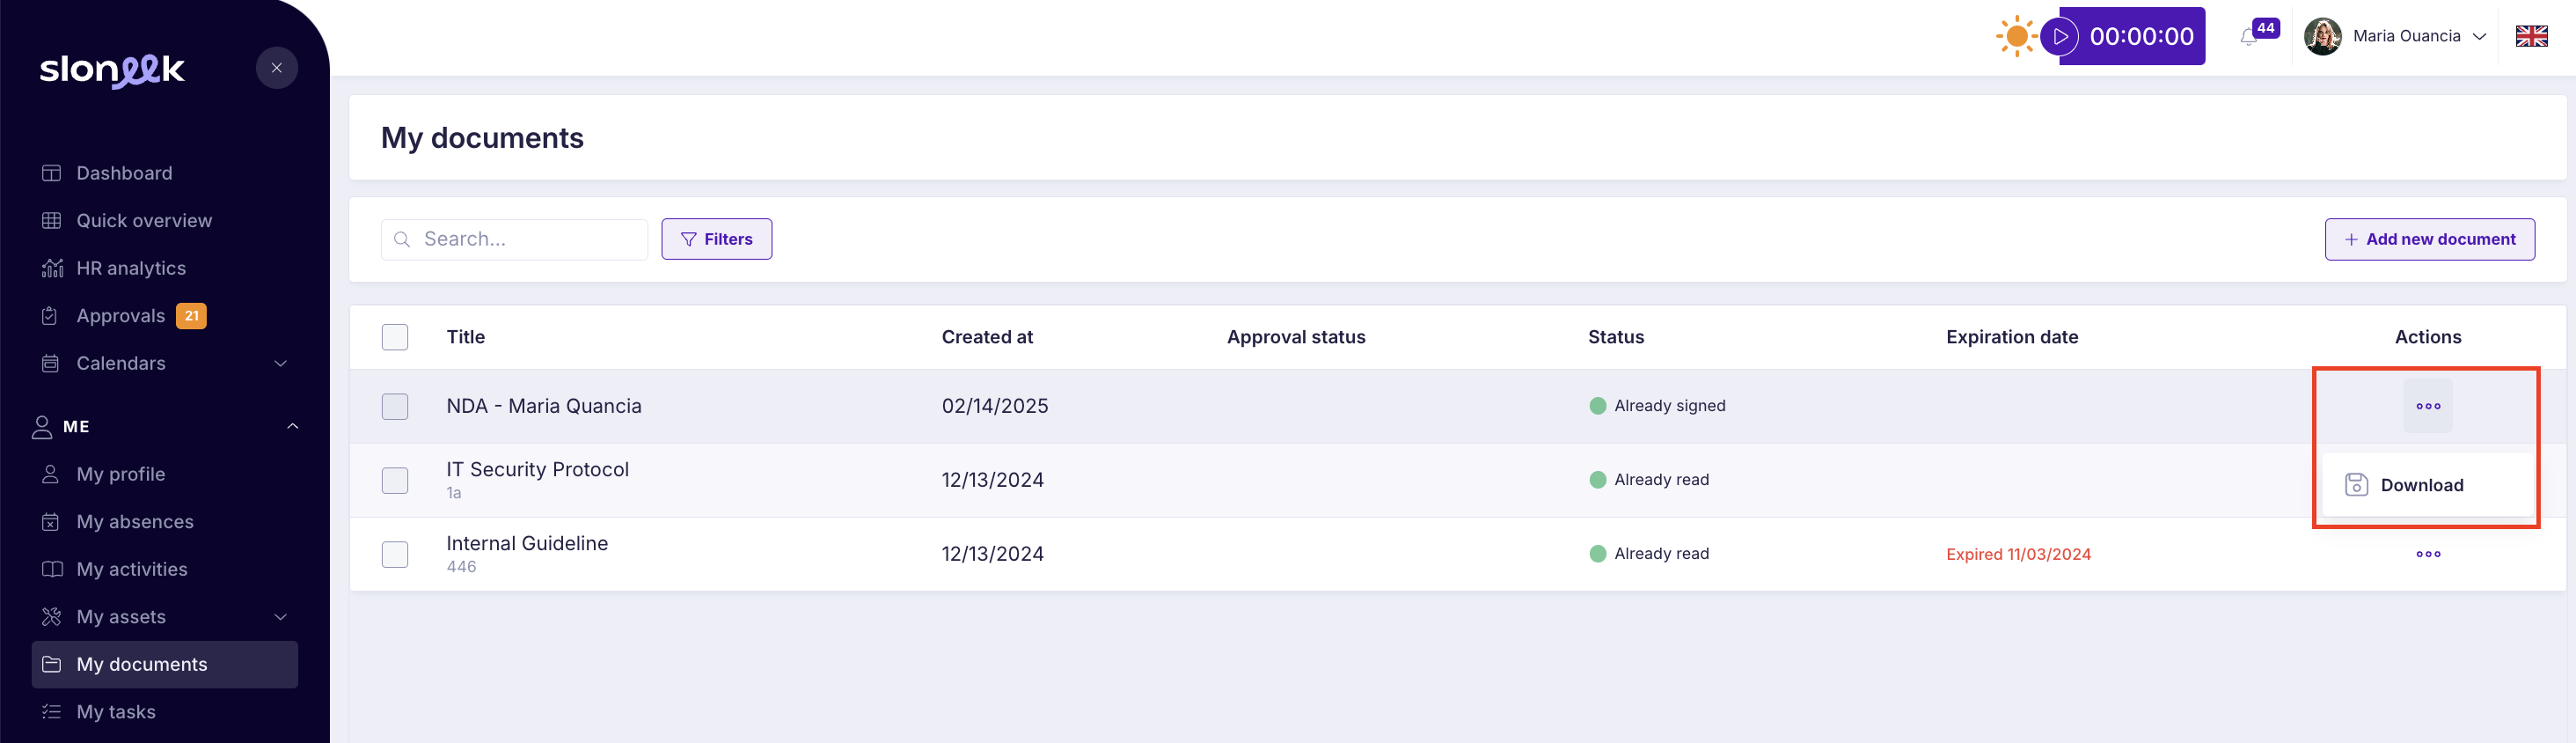Expand the Calendars chevron
This screenshot has width=2576, height=743.
pos(281,363)
